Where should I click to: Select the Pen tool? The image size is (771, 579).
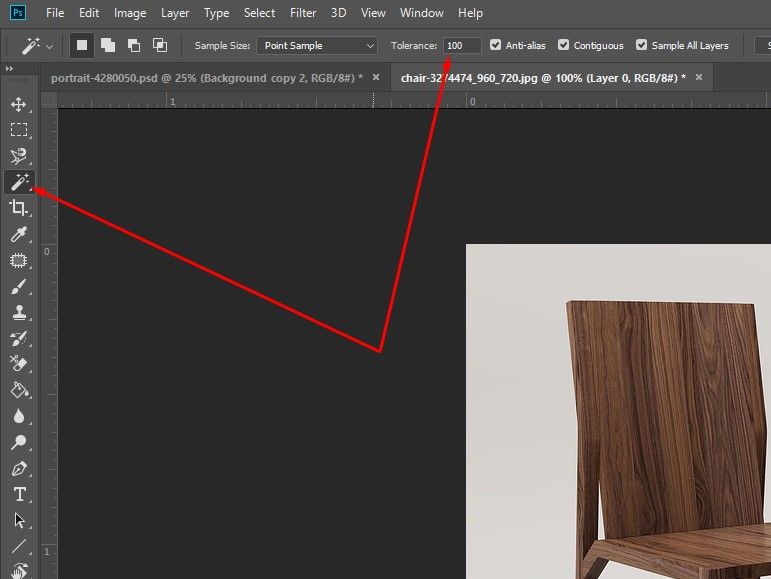(18, 468)
